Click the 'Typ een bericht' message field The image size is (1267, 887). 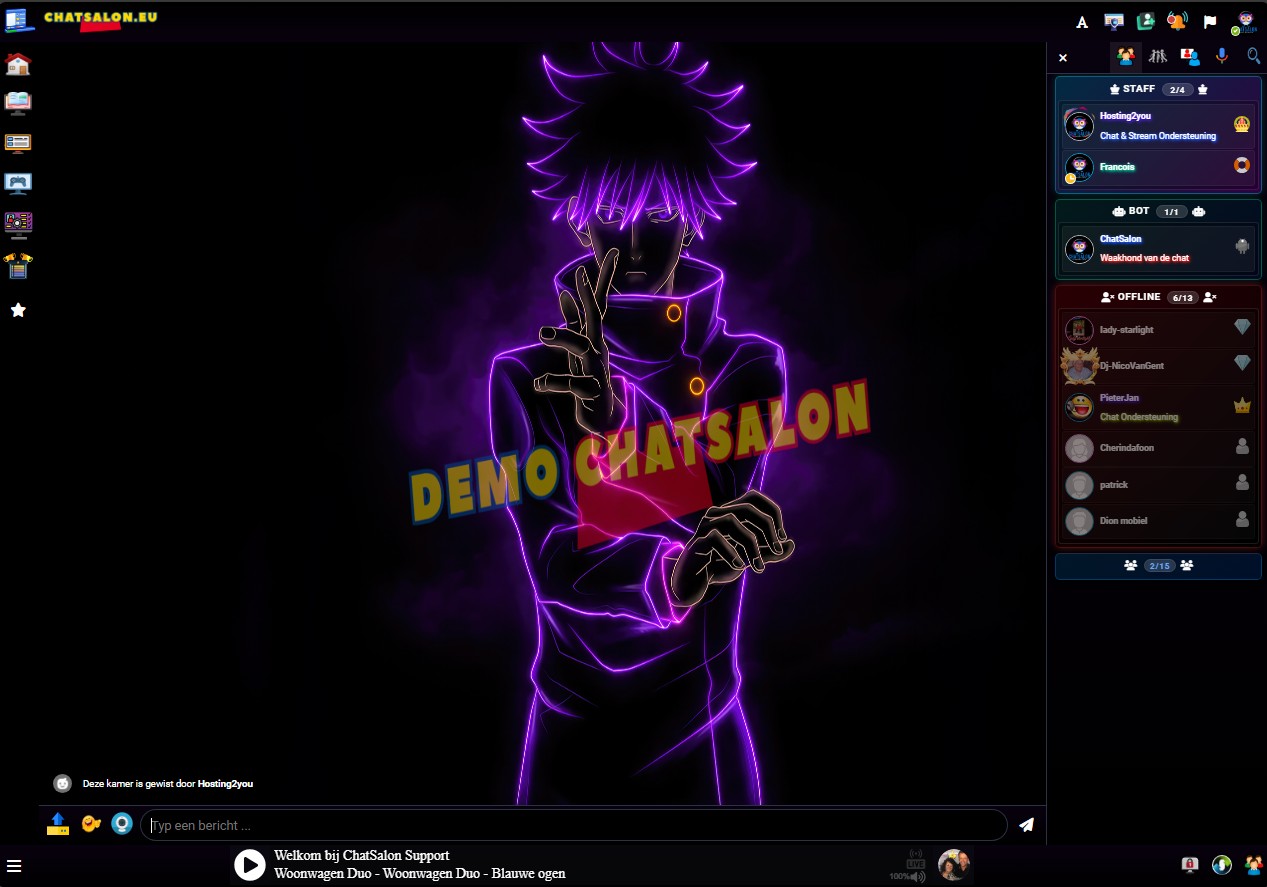tap(573, 825)
